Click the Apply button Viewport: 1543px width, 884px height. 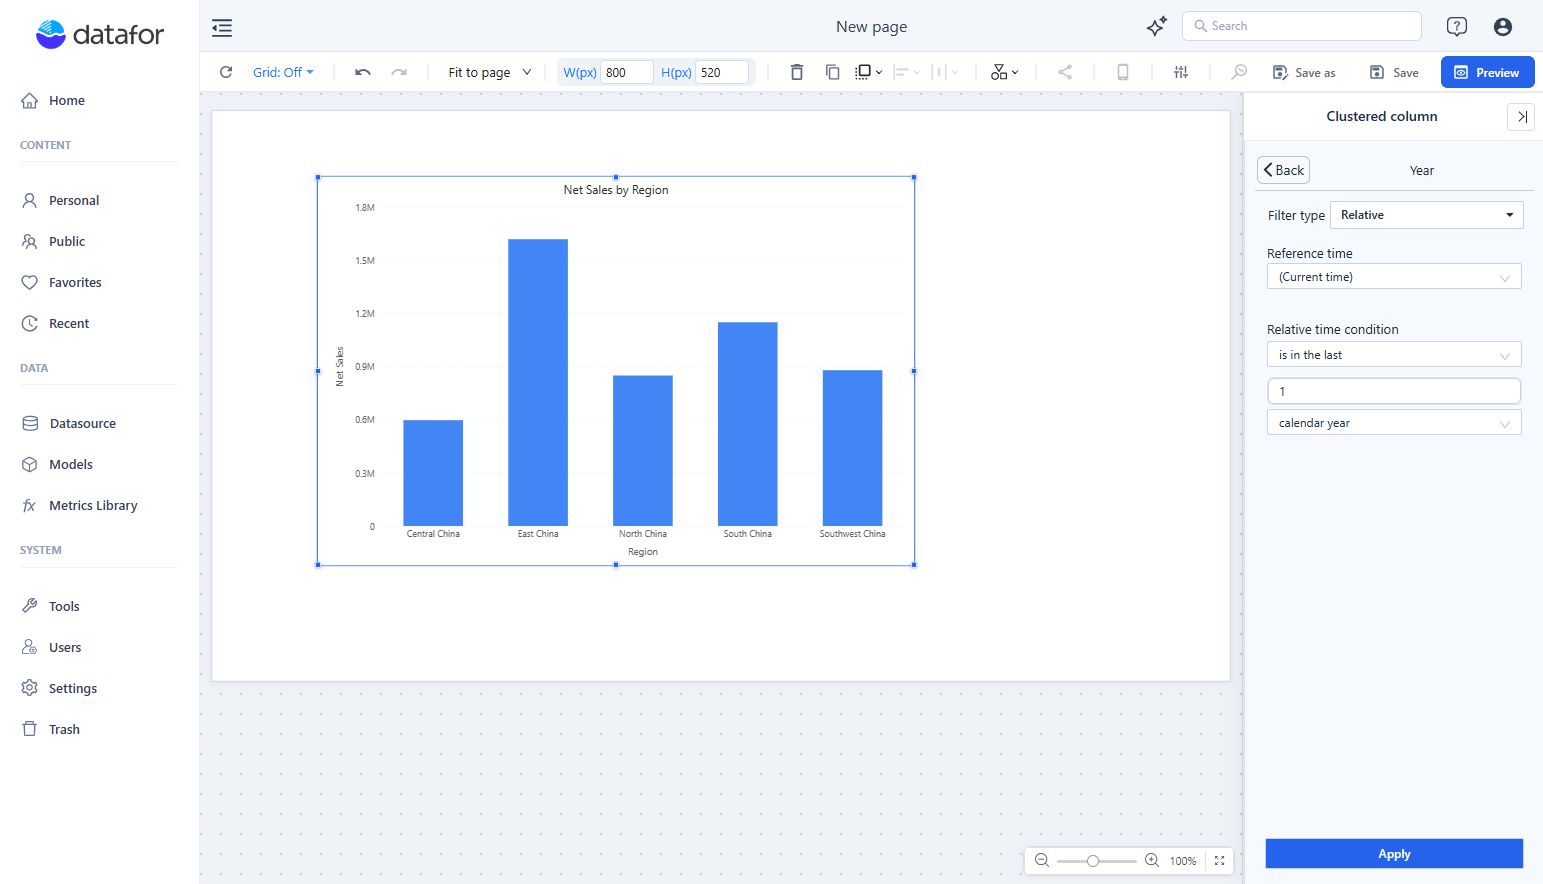pyautogui.click(x=1394, y=854)
